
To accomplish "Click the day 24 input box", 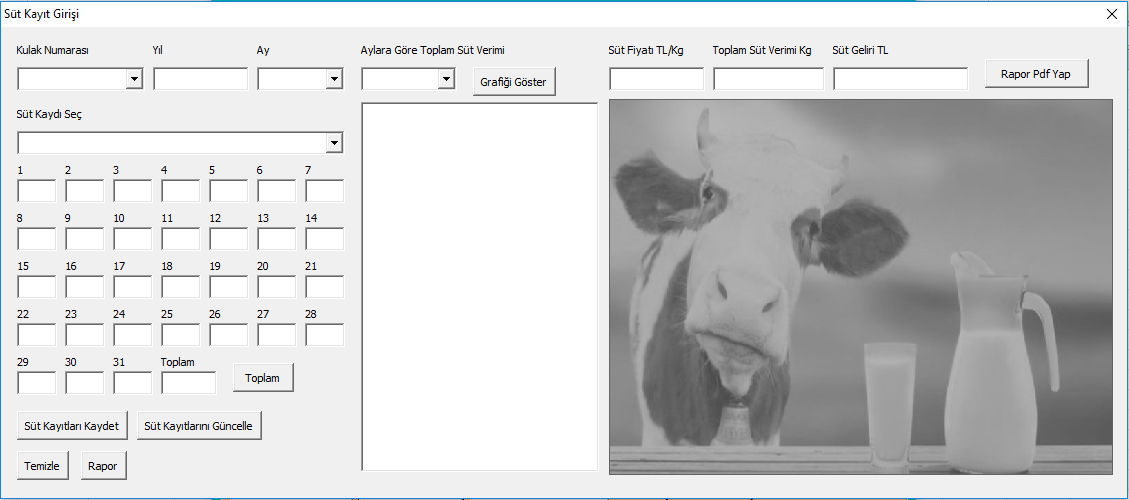I will 132,335.
